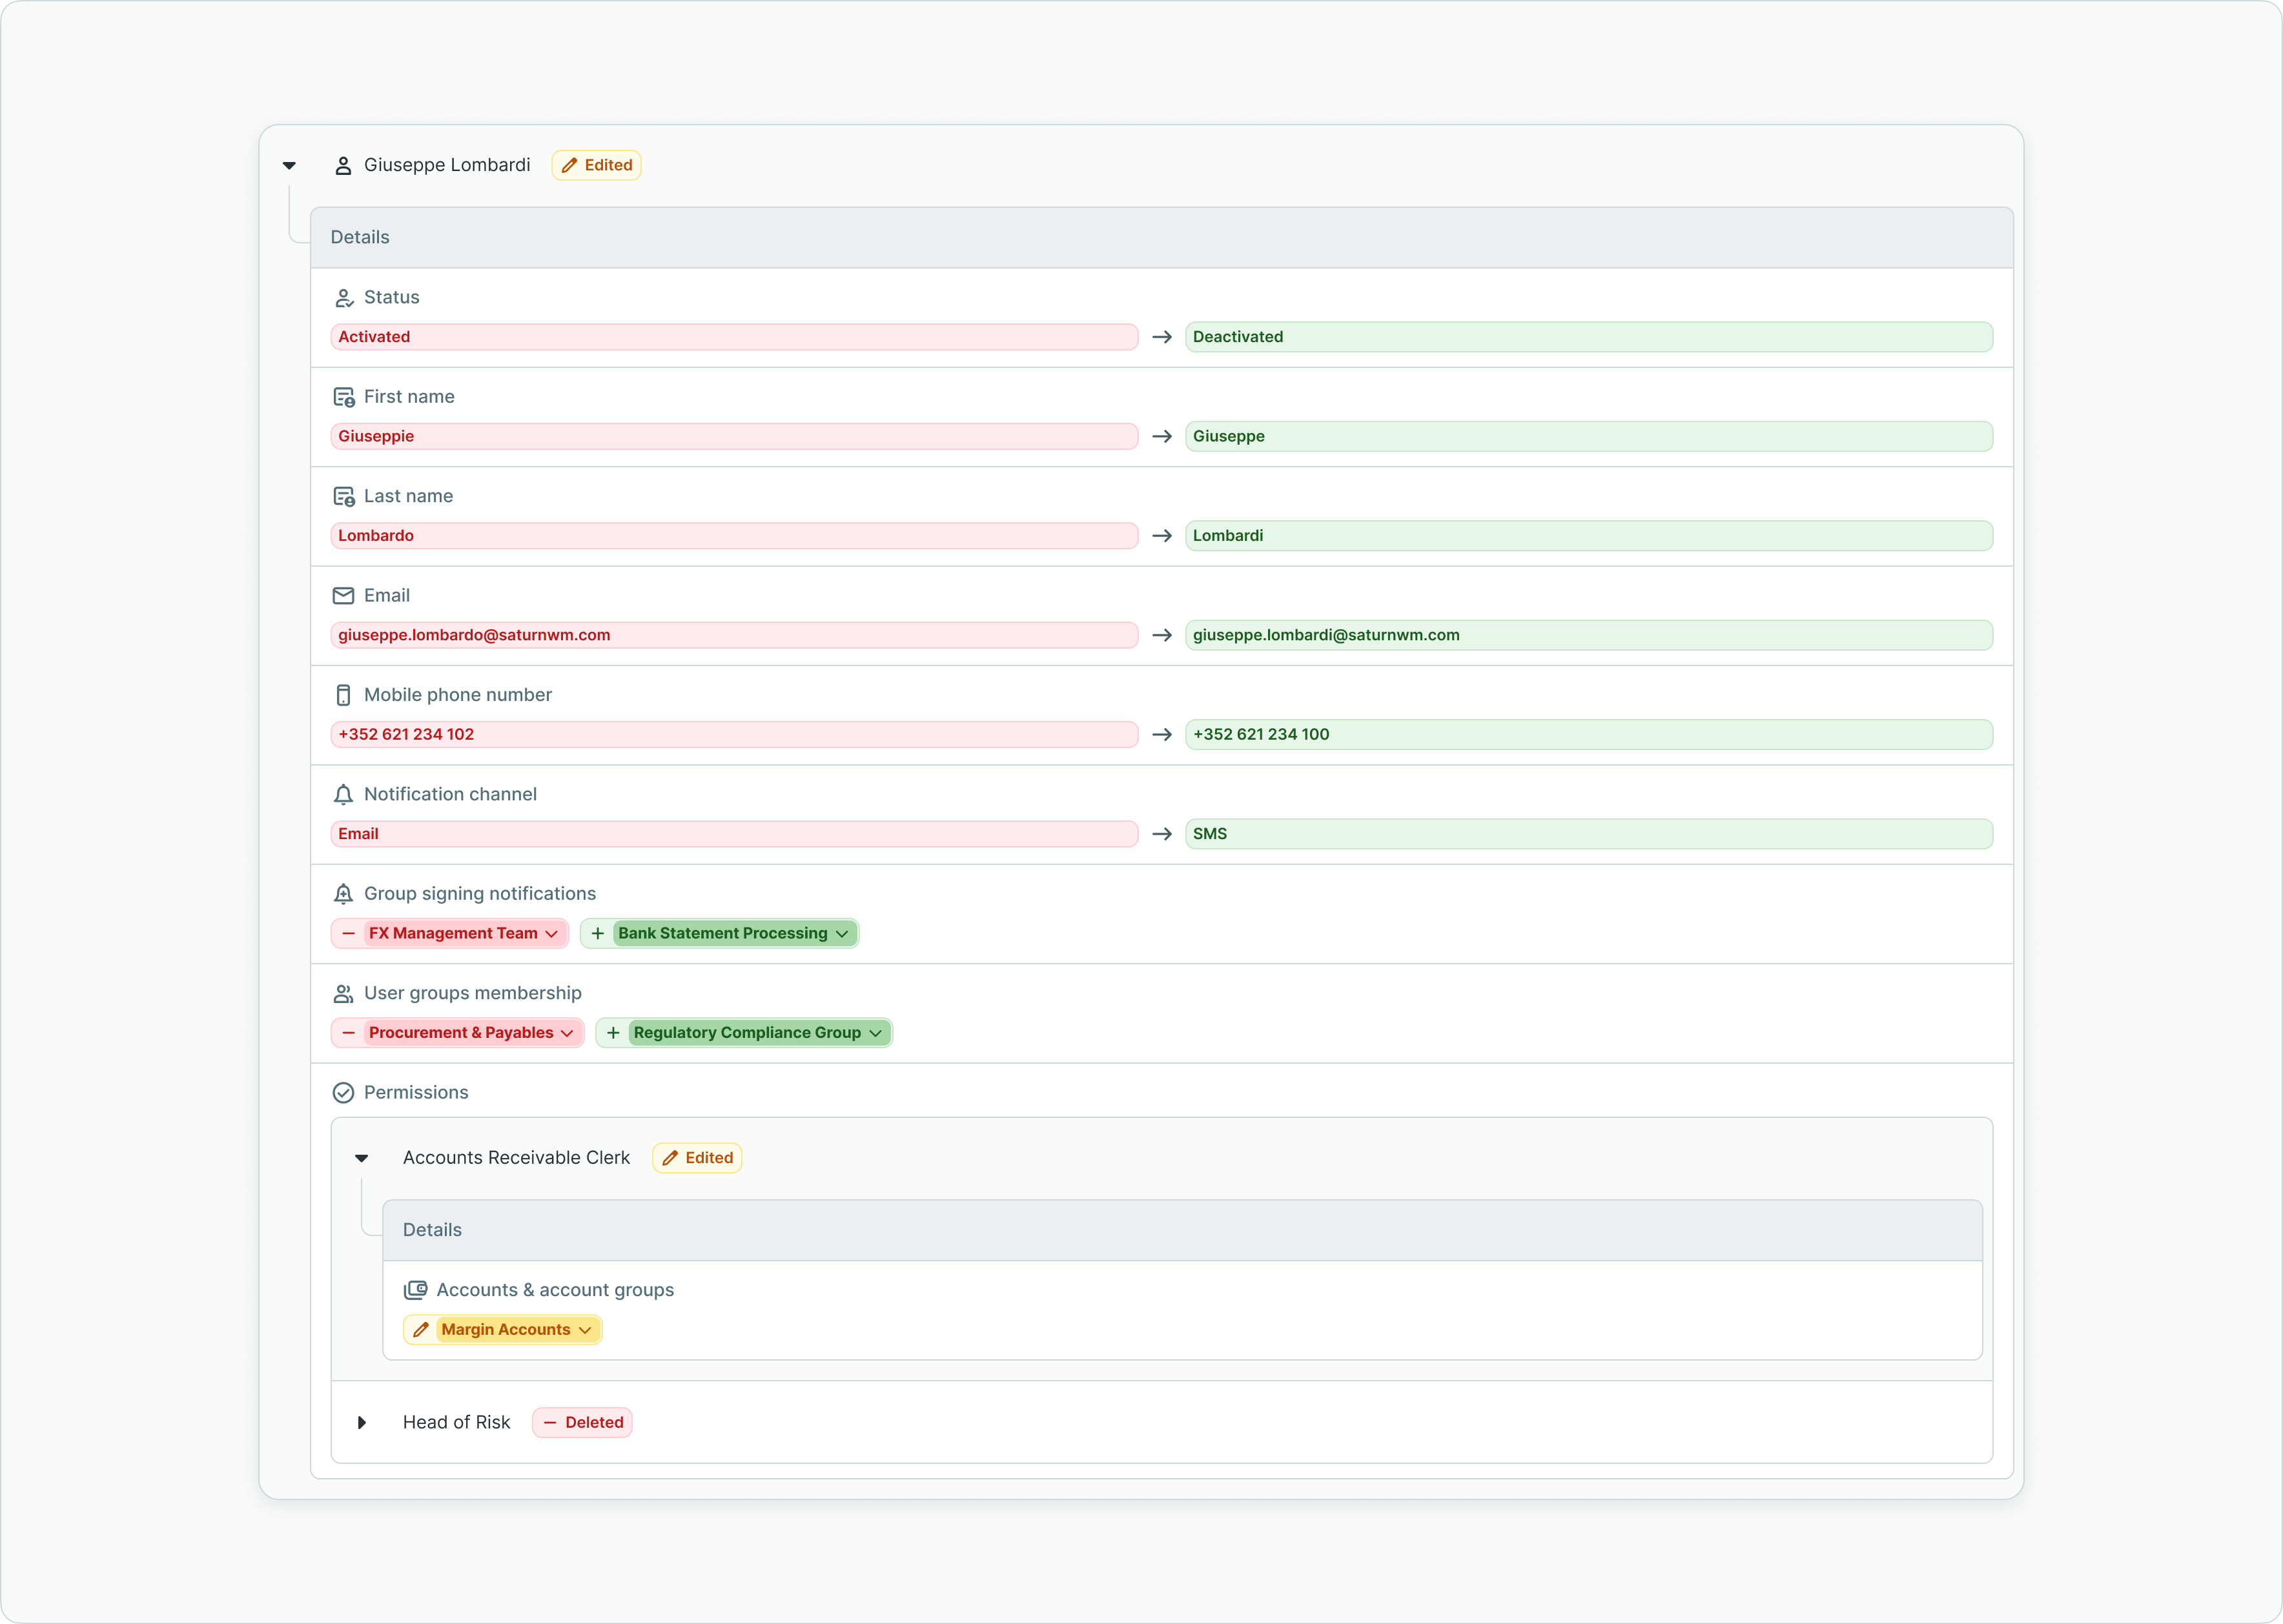Click the First name field icon

coord(343,397)
